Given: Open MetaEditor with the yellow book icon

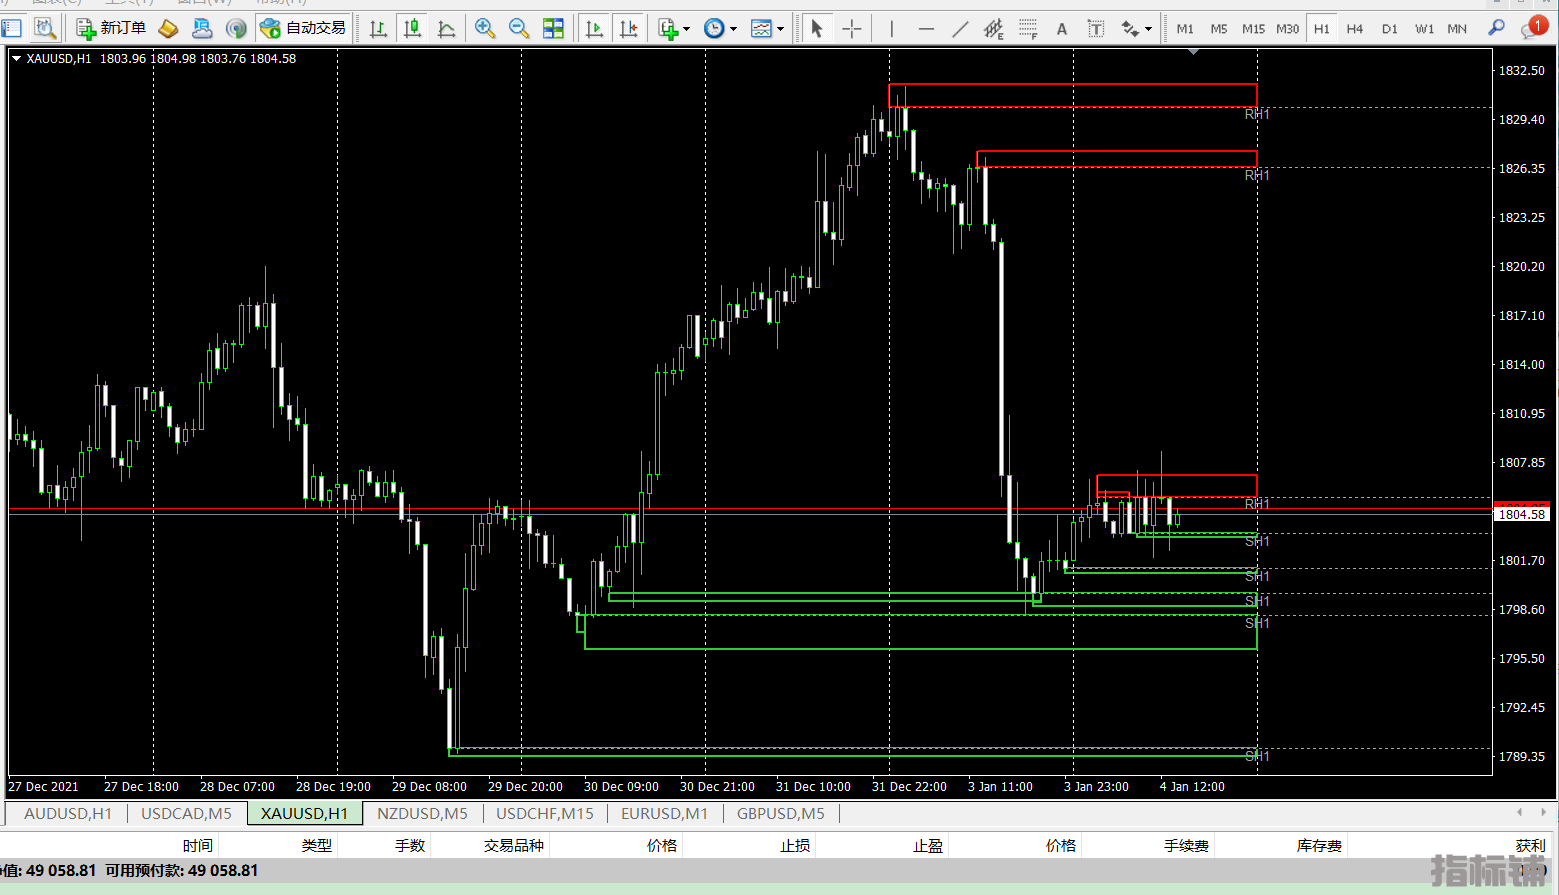Looking at the screenshot, I should click(x=168, y=28).
